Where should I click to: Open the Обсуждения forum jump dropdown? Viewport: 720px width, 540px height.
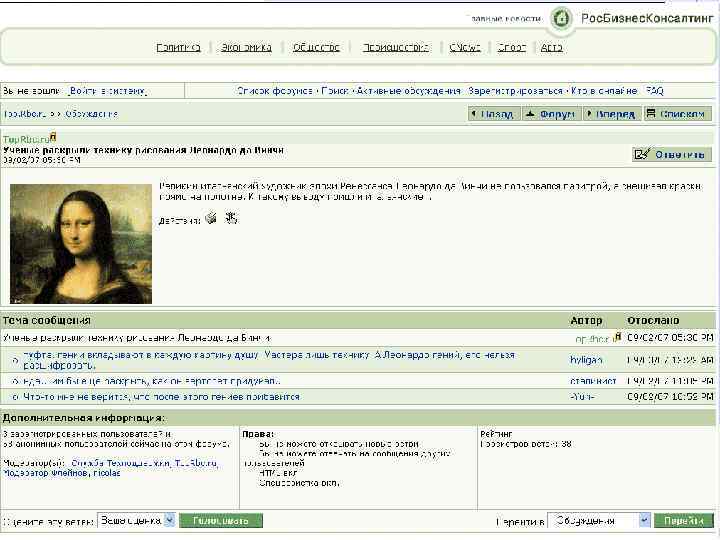tap(599, 521)
